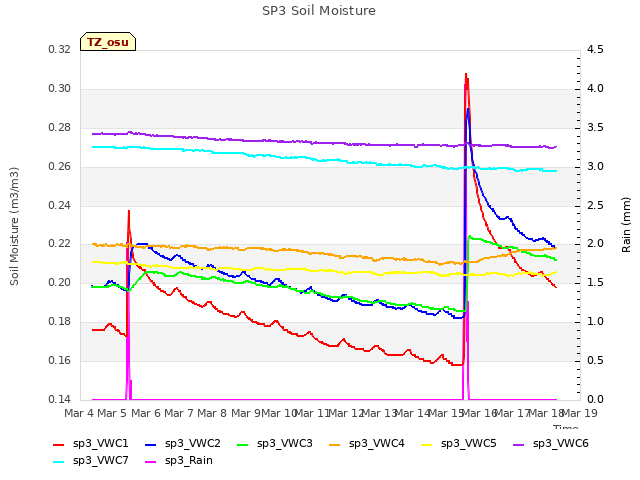Click the 0.30 left axis value
This screenshot has width=640, height=480.
(x=60, y=89)
